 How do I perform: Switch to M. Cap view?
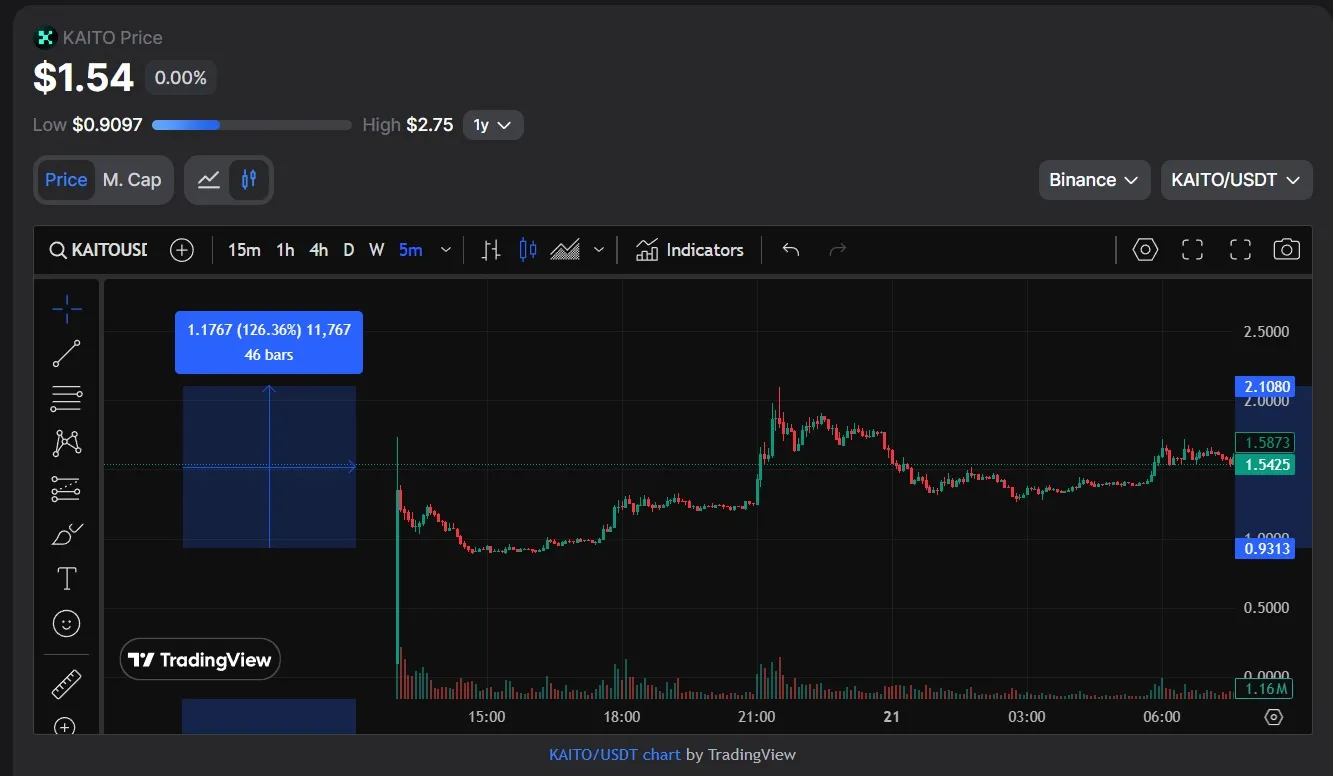(132, 180)
